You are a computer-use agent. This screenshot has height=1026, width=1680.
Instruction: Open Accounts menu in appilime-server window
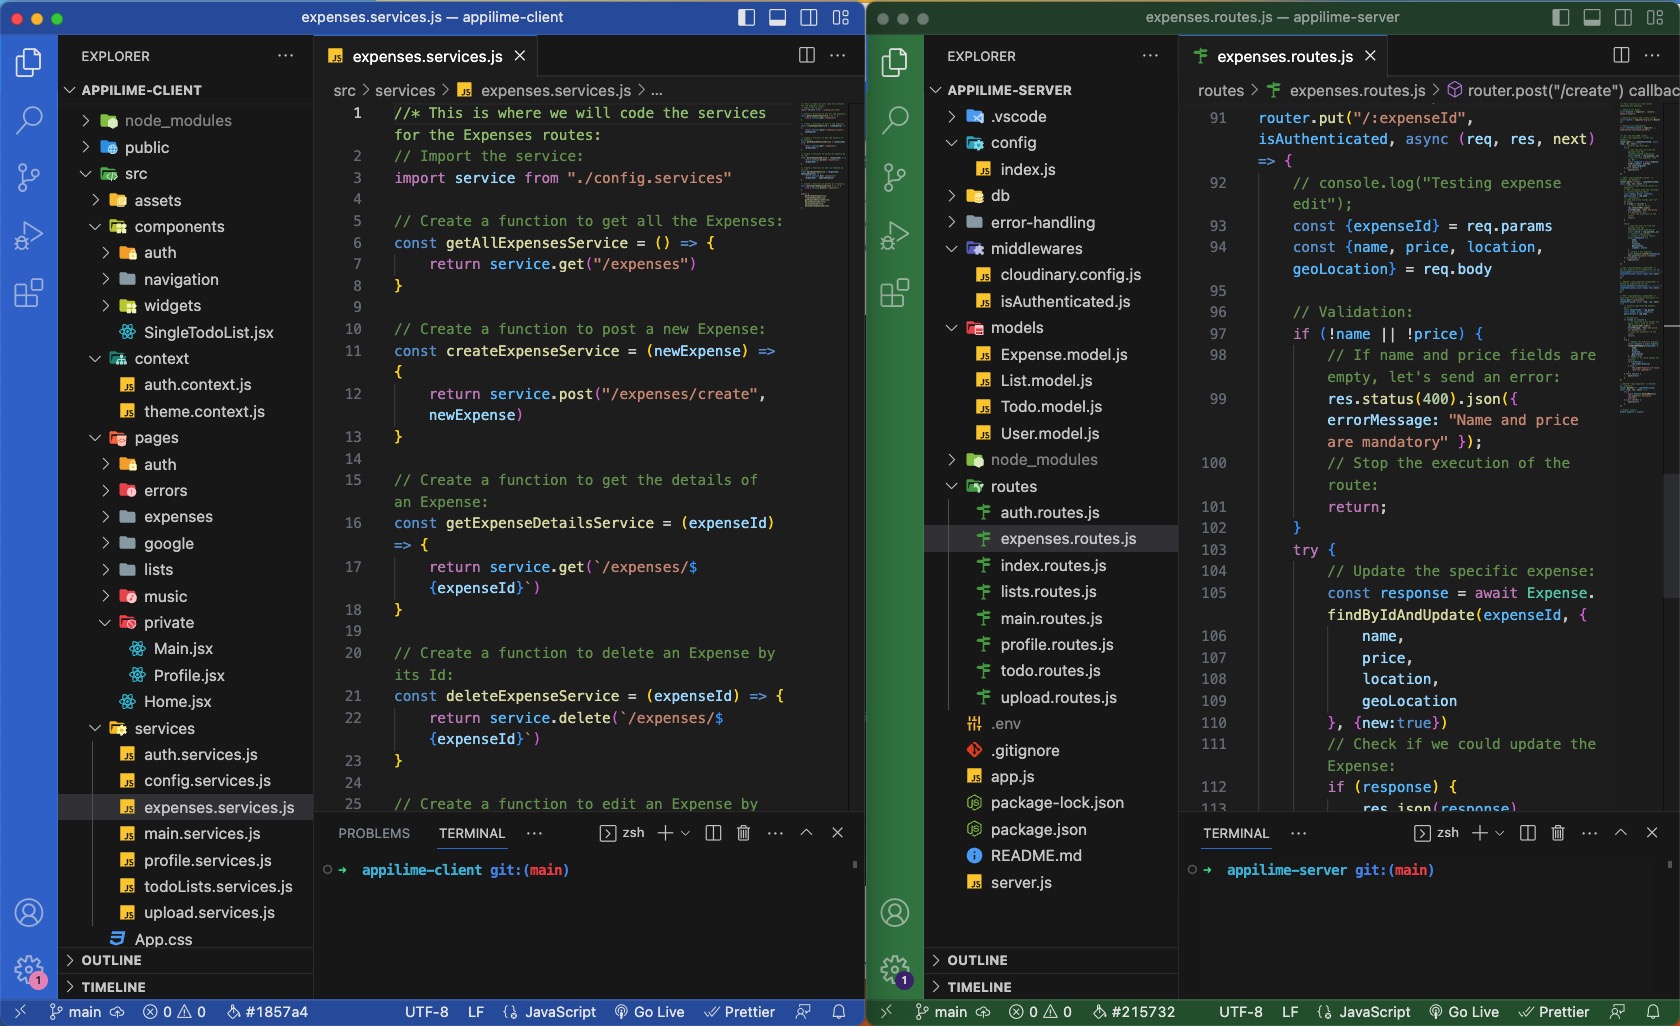pos(895,912)
